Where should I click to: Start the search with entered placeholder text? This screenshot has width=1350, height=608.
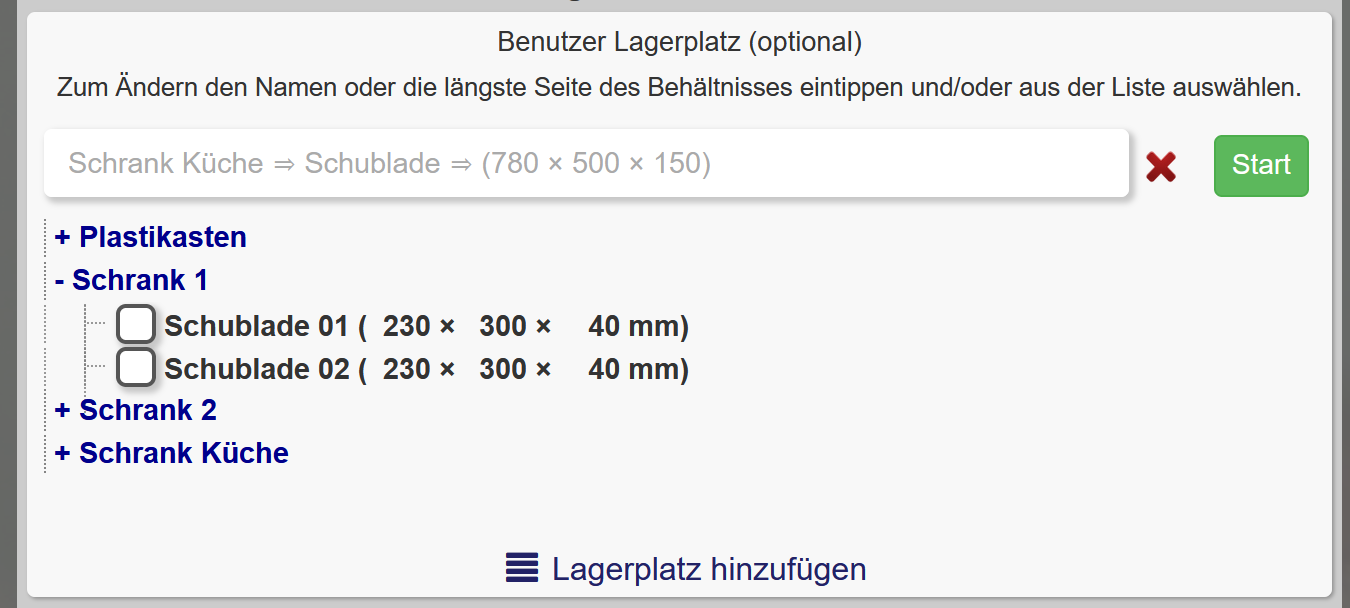1260,166
